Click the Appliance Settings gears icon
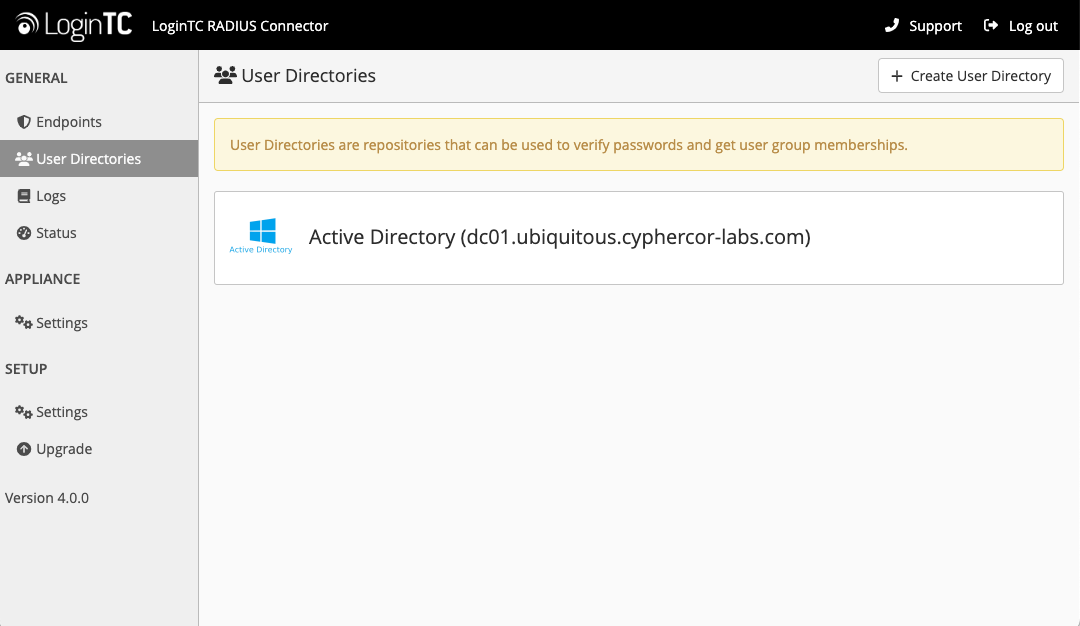Screen dimensions: 1080x626 (x=23, y=323)
